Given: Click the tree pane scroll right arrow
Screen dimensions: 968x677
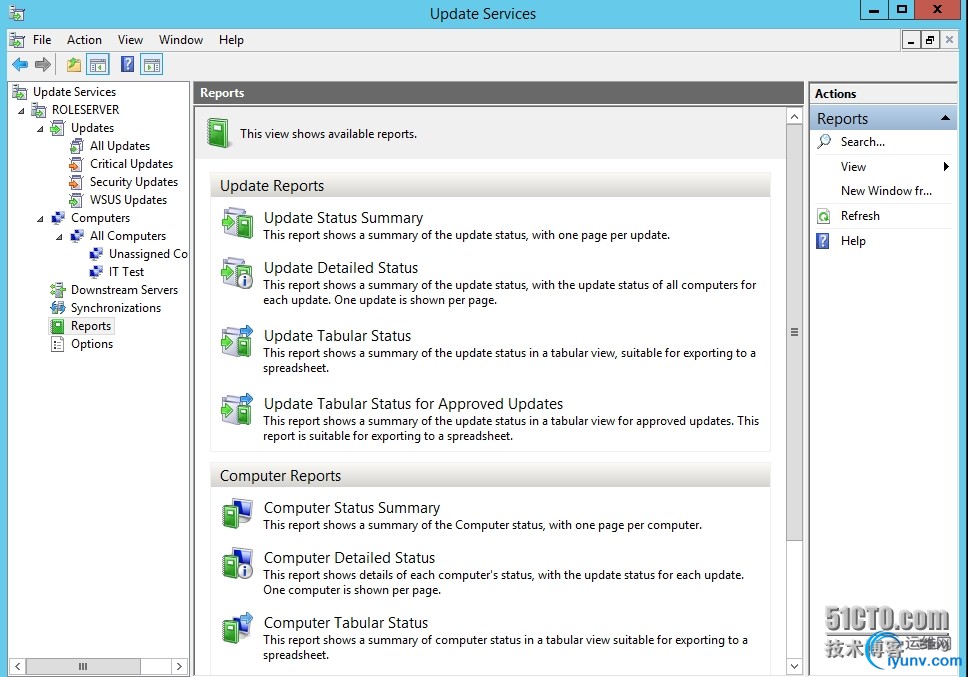Looking at the screenshot, I should 179,667.
